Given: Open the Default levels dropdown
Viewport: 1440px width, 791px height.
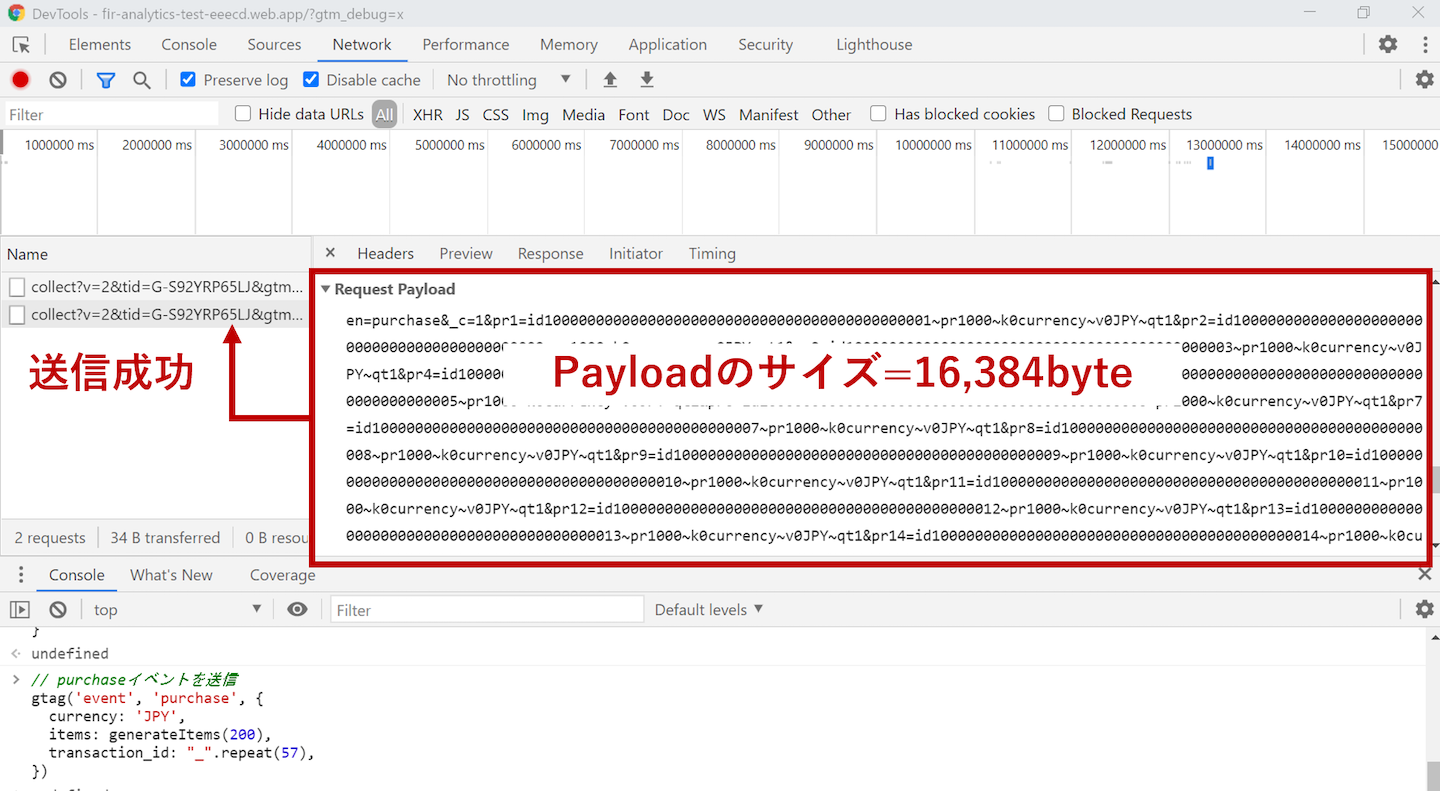Looking at the screenshot, I should (708, 609).
